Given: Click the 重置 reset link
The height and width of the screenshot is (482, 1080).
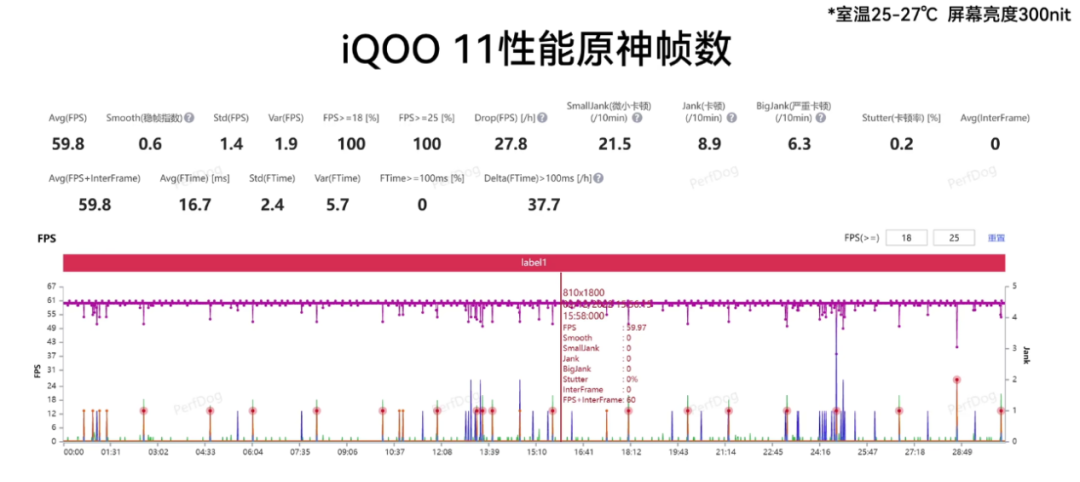Looking at the screenshot, I should tap(997, 238).
